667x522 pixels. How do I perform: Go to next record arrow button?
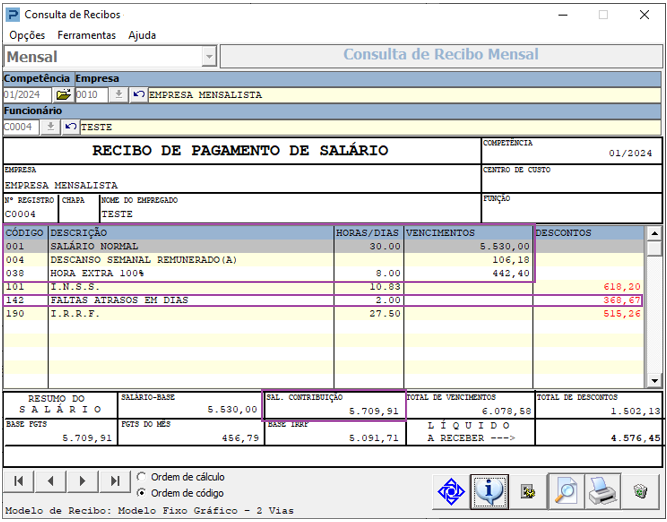pos(83,481)
